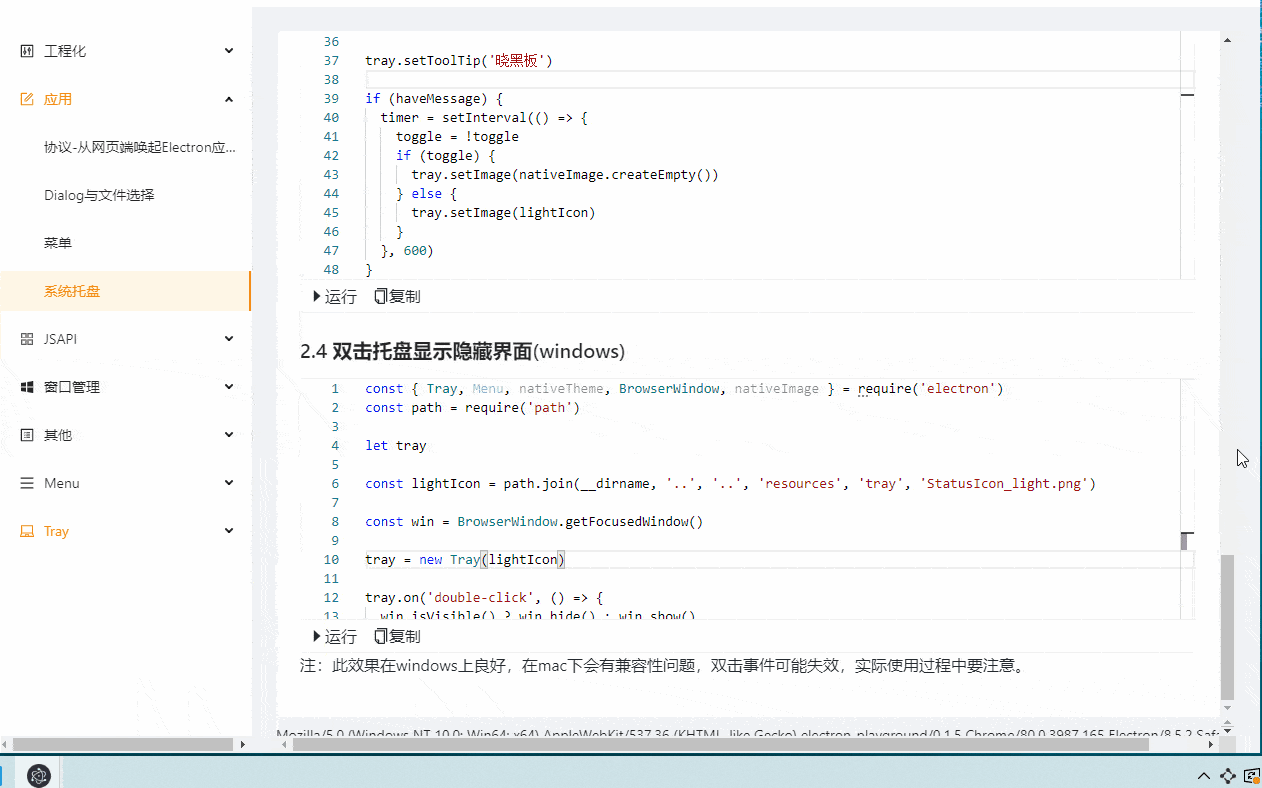Show hidden icons via taskbar tray chevron
The height and width of the screenshot is (788, 1262).
[1203, 775]
